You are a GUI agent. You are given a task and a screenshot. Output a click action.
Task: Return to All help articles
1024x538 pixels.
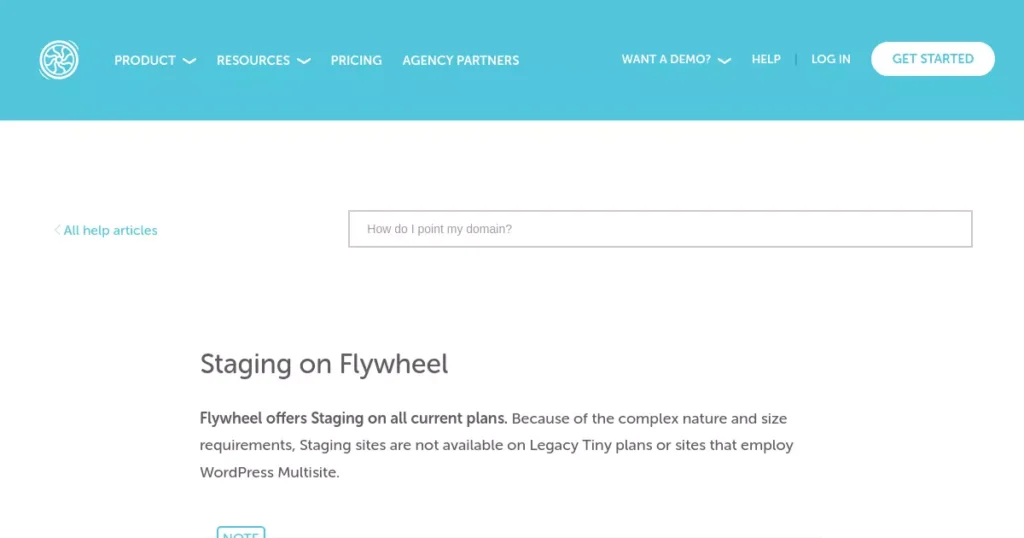[x=110, y=230]
